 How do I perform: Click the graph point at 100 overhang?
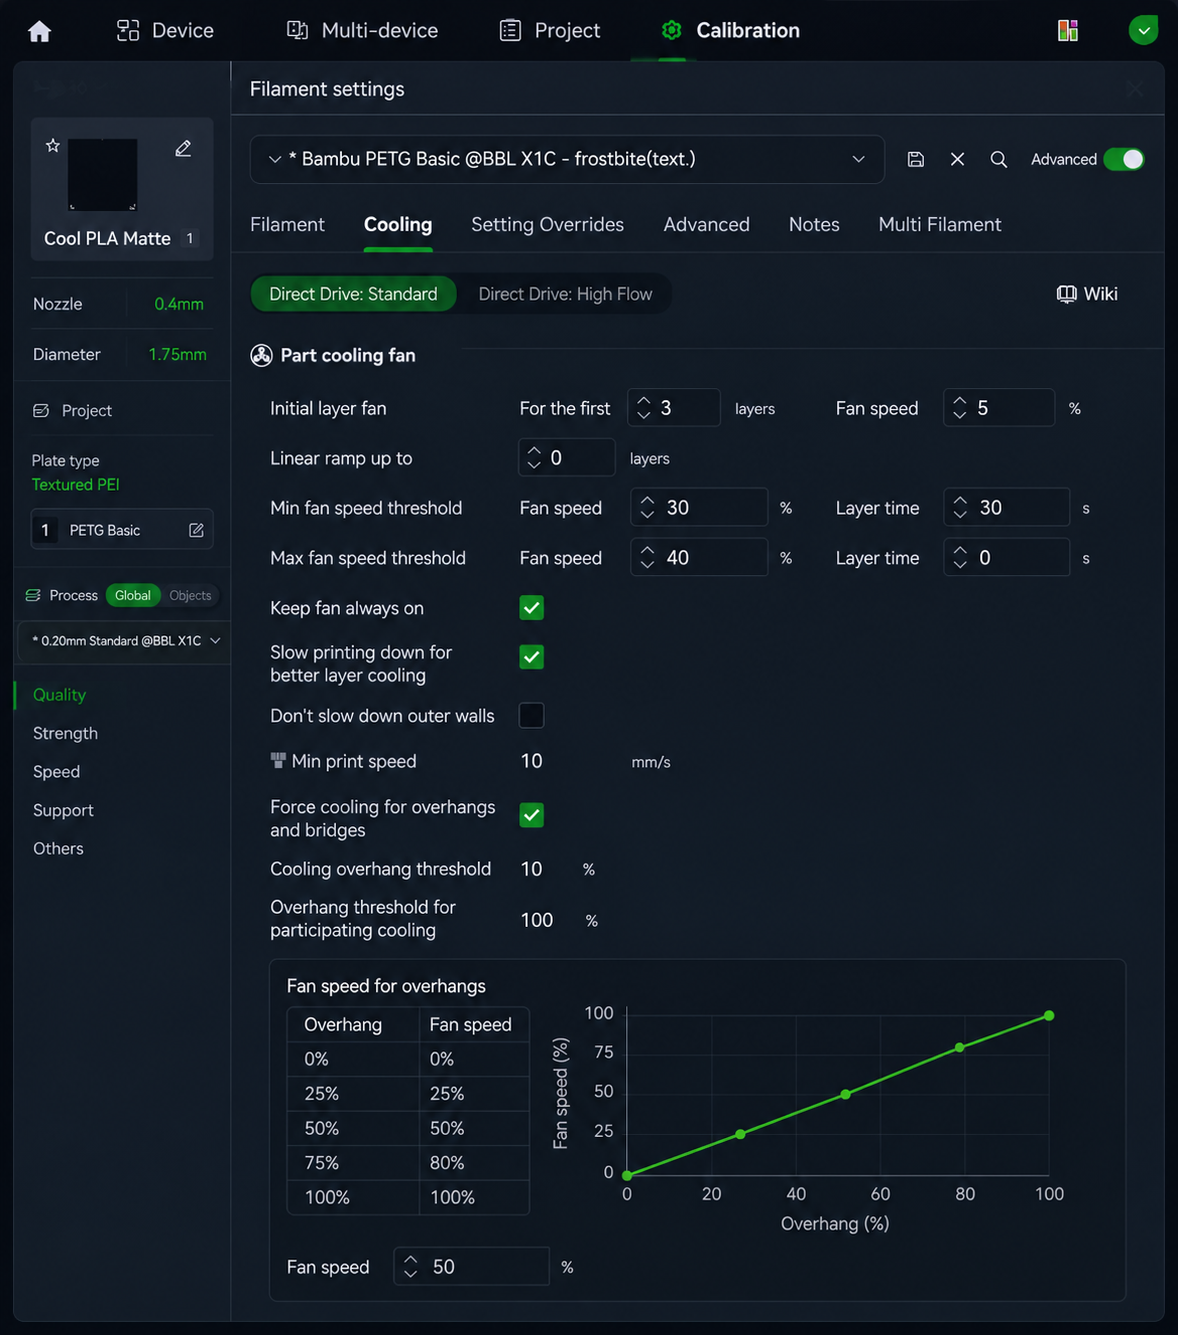[1049, 1016]
